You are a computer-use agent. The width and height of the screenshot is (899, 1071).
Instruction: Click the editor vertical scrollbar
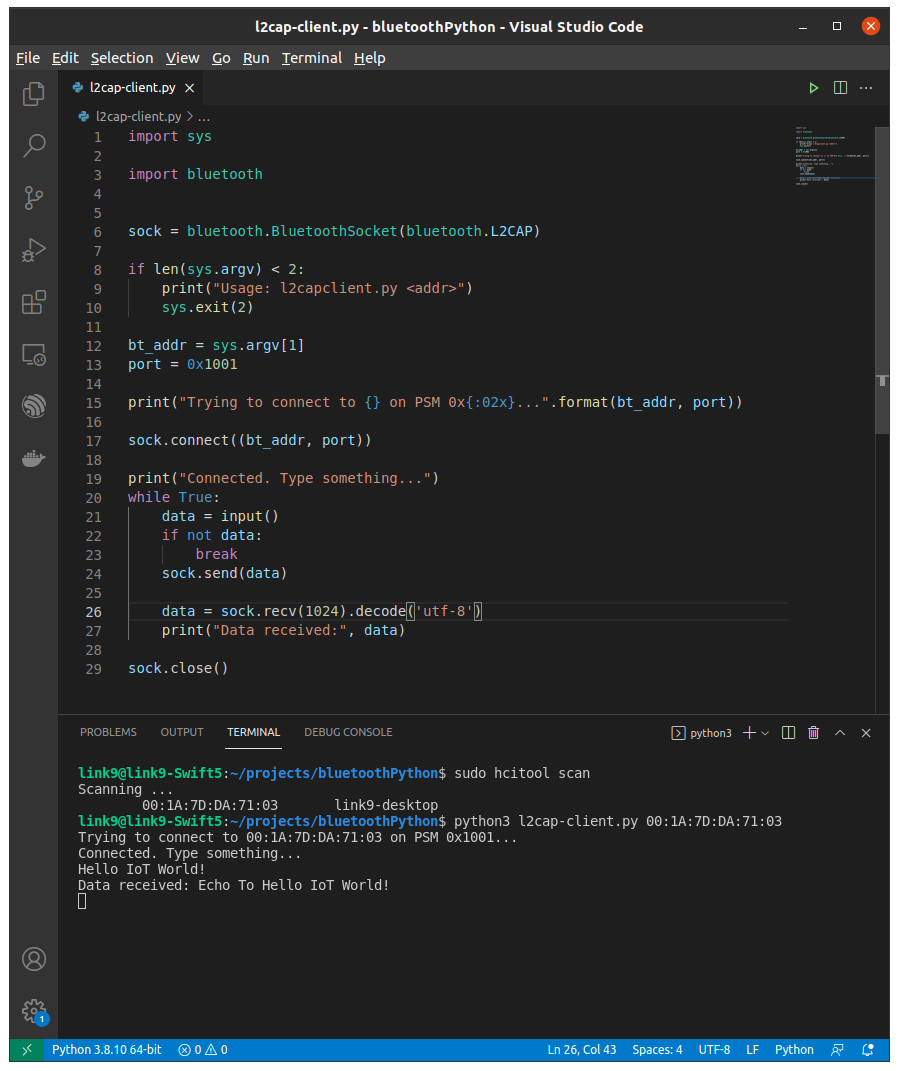click(x=882, y=280)
